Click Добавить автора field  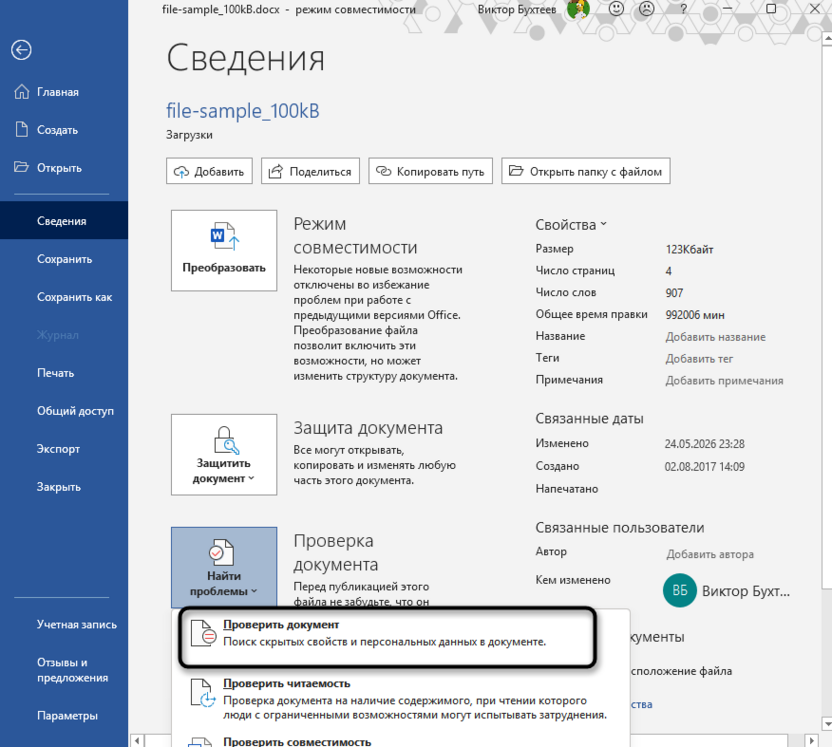point(710,554)
